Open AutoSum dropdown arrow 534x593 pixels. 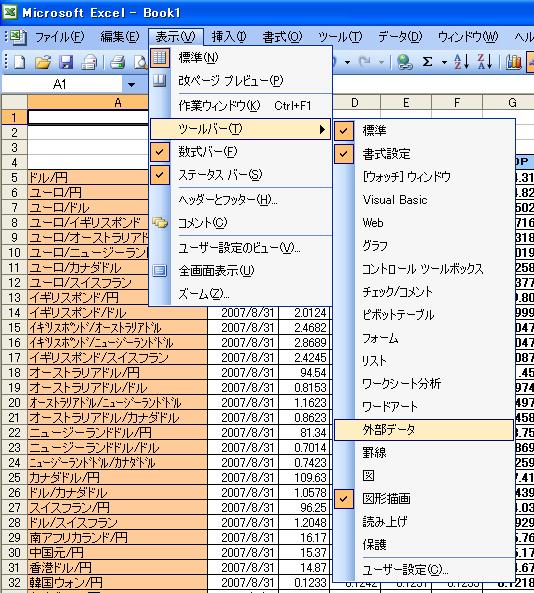pos(444,62)
